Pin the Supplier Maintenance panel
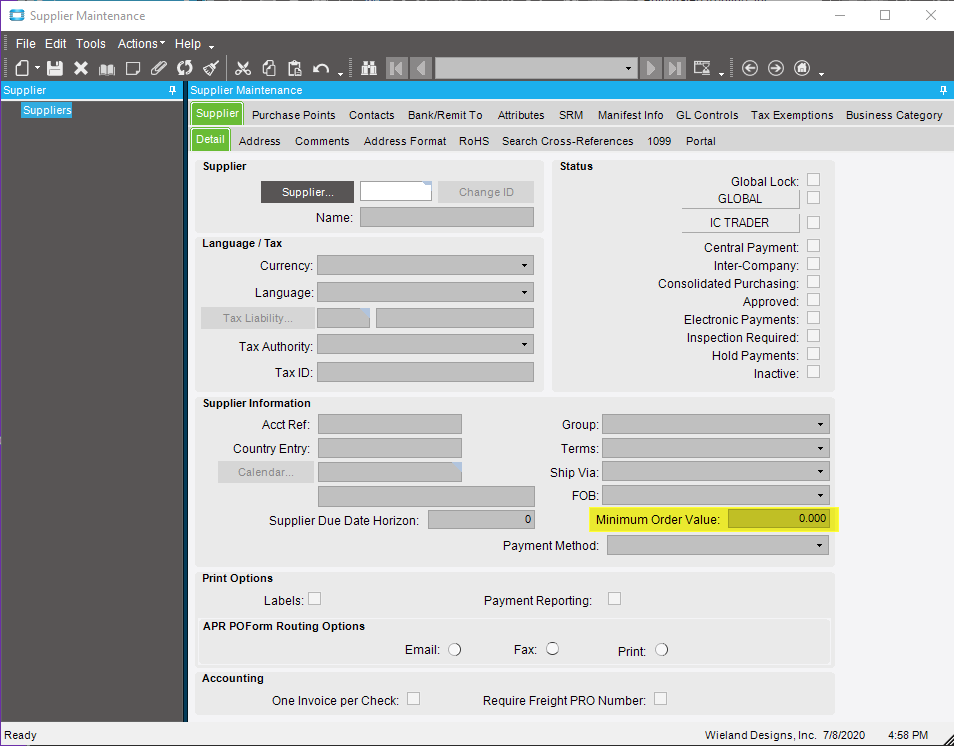Viewport: 954px width, 746px height. (x=943, y=90)
